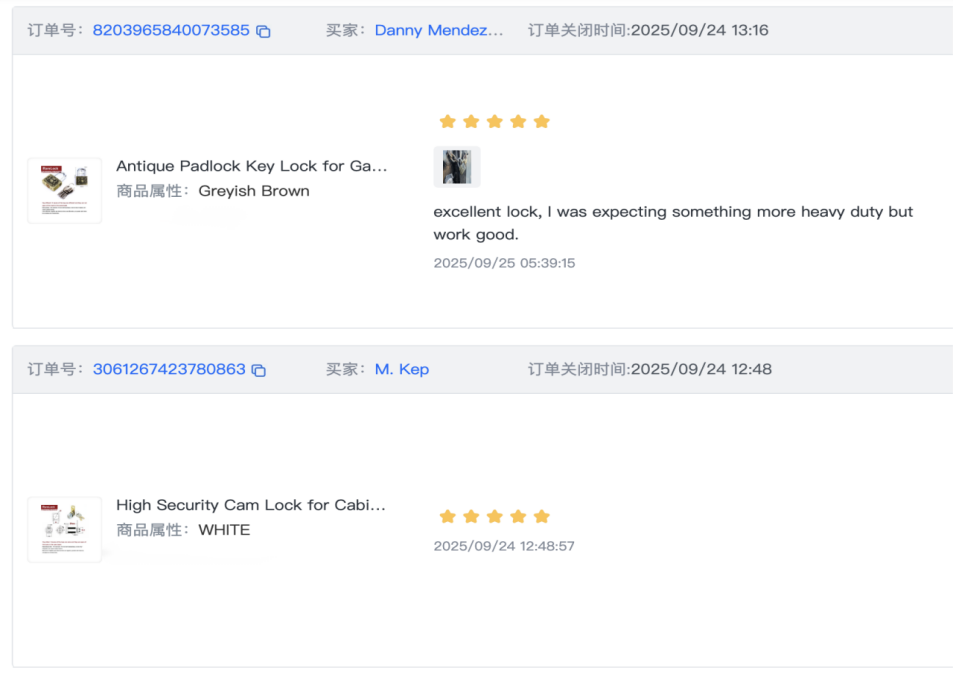
Task: Open order 8203965840073585 details
Action: [171, 30]
